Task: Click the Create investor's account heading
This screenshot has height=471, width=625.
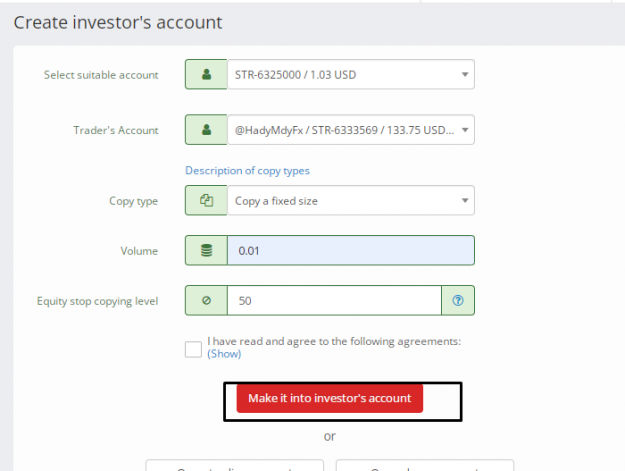Action: click(x=118, y=22)
